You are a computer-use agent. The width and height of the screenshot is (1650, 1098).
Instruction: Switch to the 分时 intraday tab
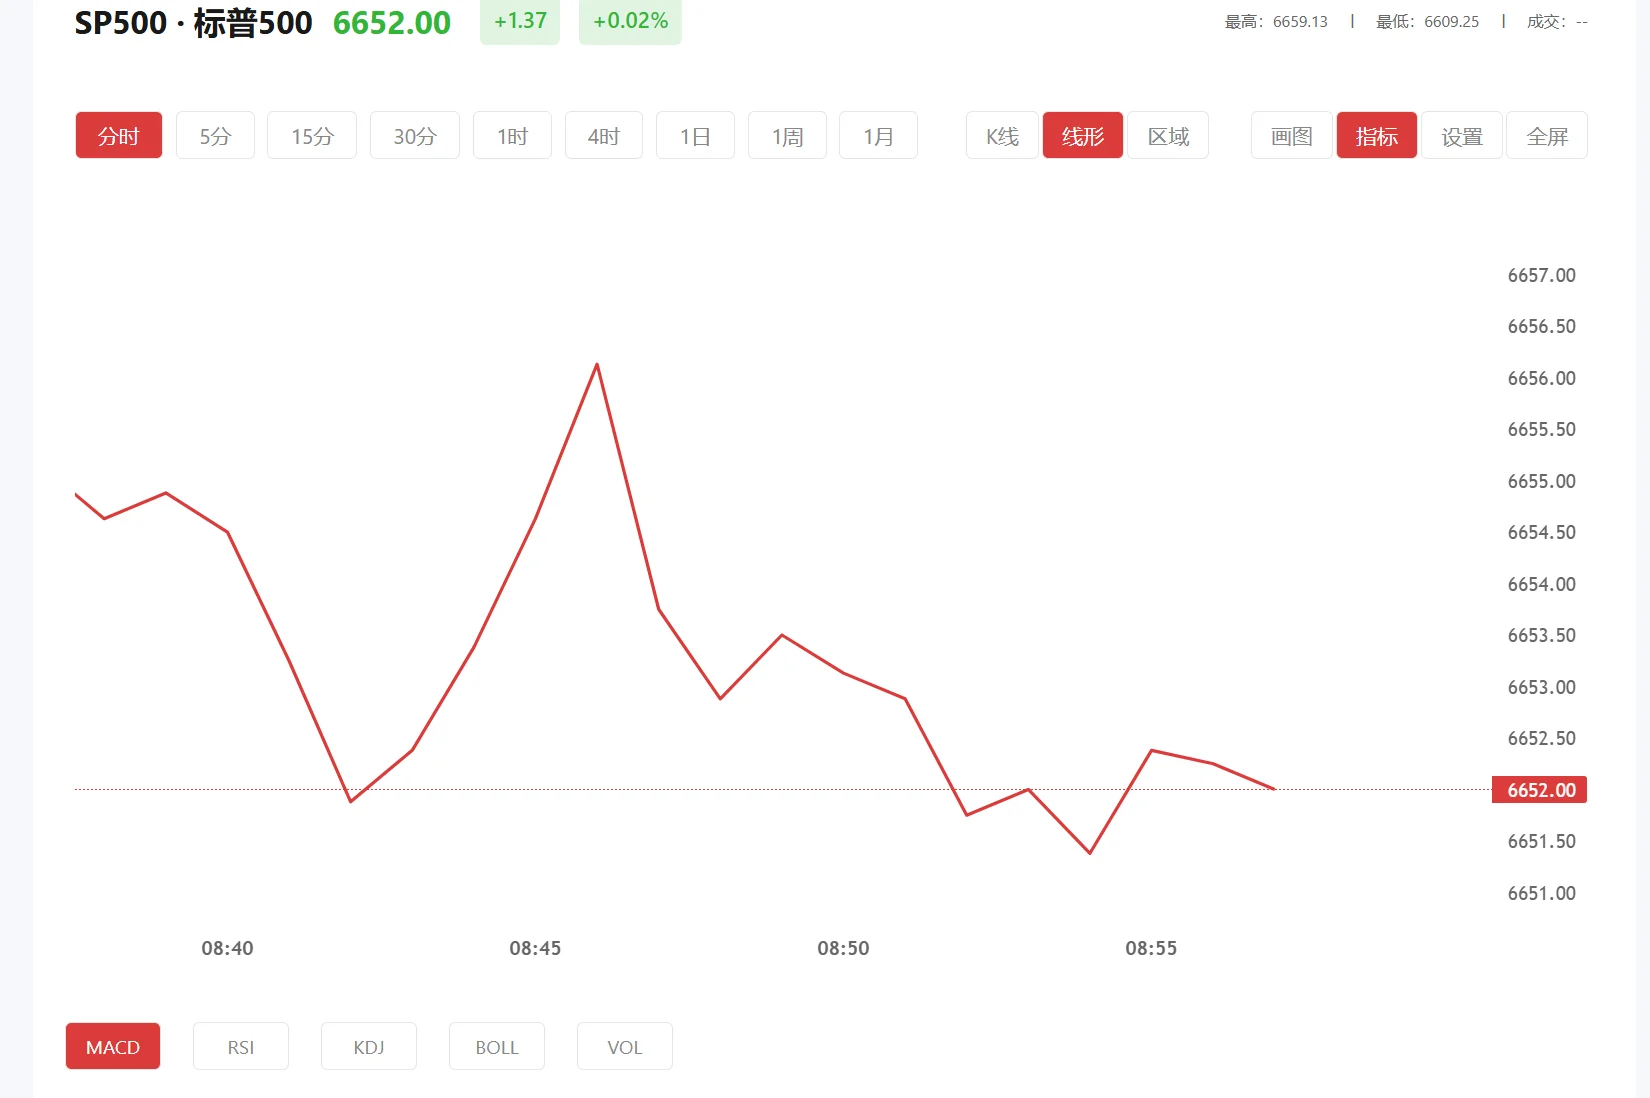(118, 135)
